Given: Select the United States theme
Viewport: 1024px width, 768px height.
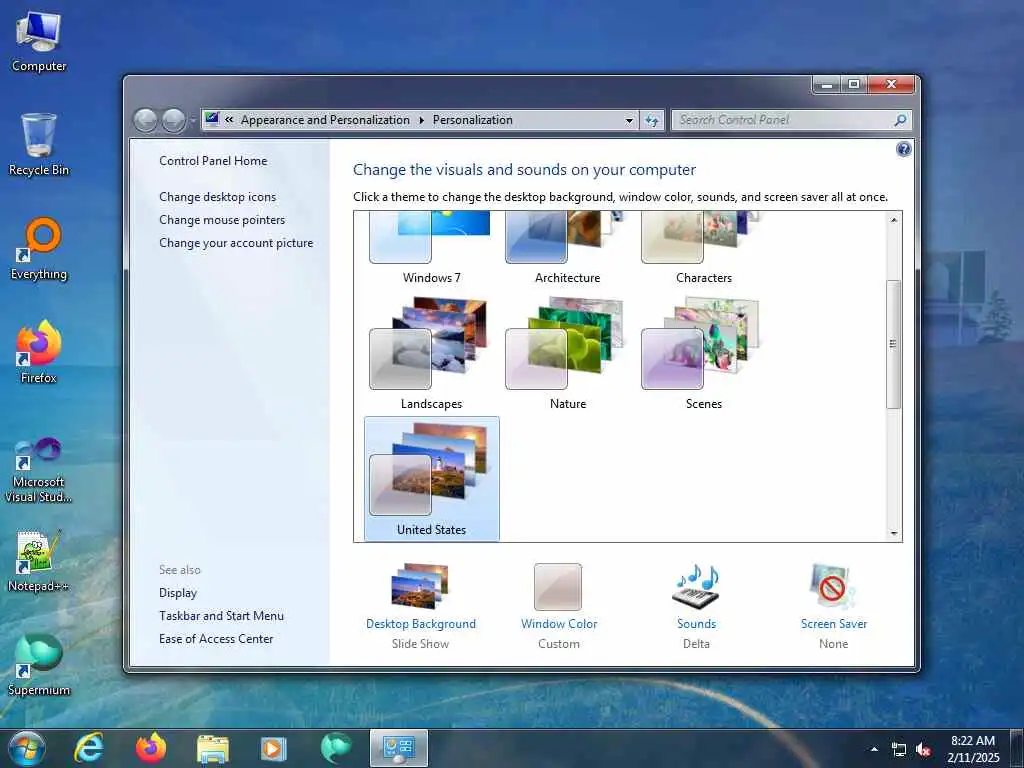Looking at the screenshot, I should point(432,479).
